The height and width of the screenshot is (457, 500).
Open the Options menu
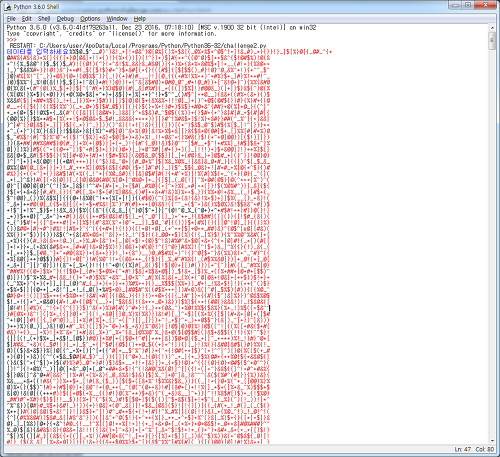90,19
